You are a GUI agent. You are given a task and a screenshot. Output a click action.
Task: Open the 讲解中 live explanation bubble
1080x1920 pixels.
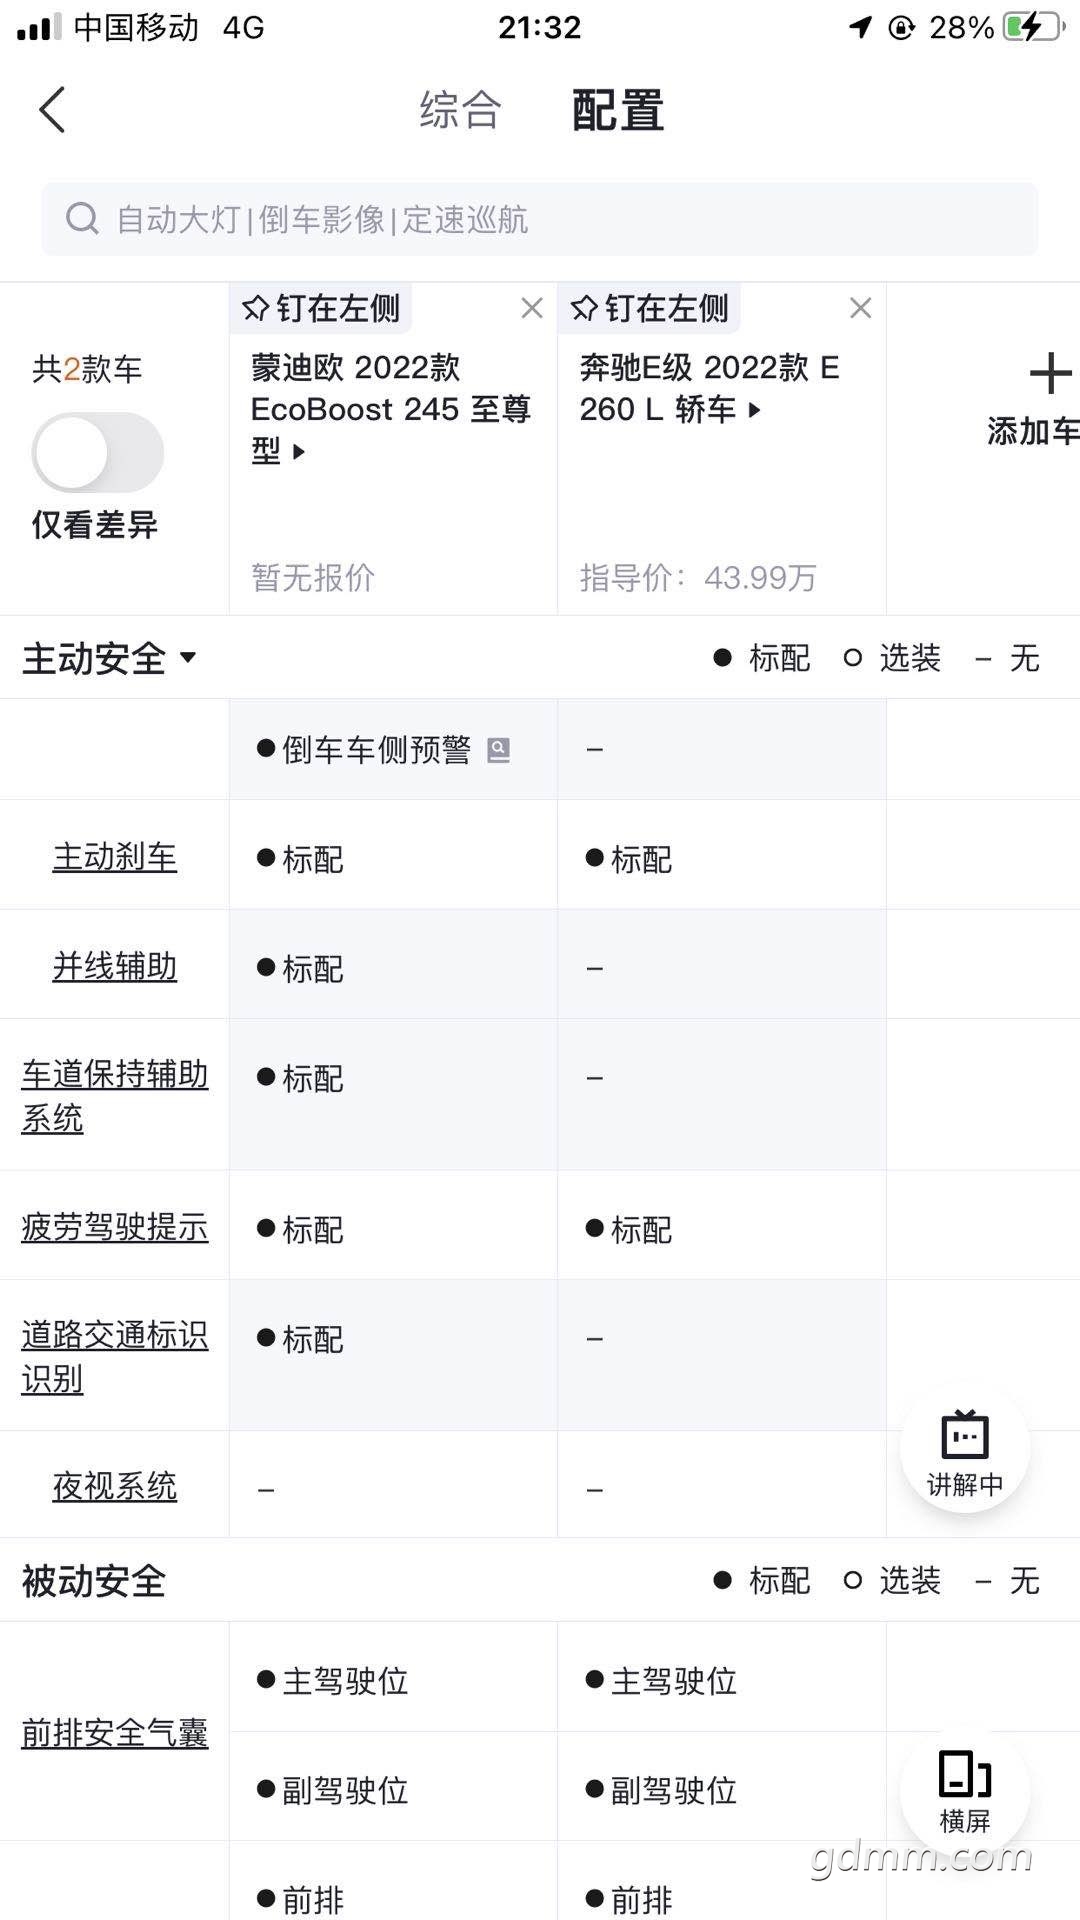965,1452
